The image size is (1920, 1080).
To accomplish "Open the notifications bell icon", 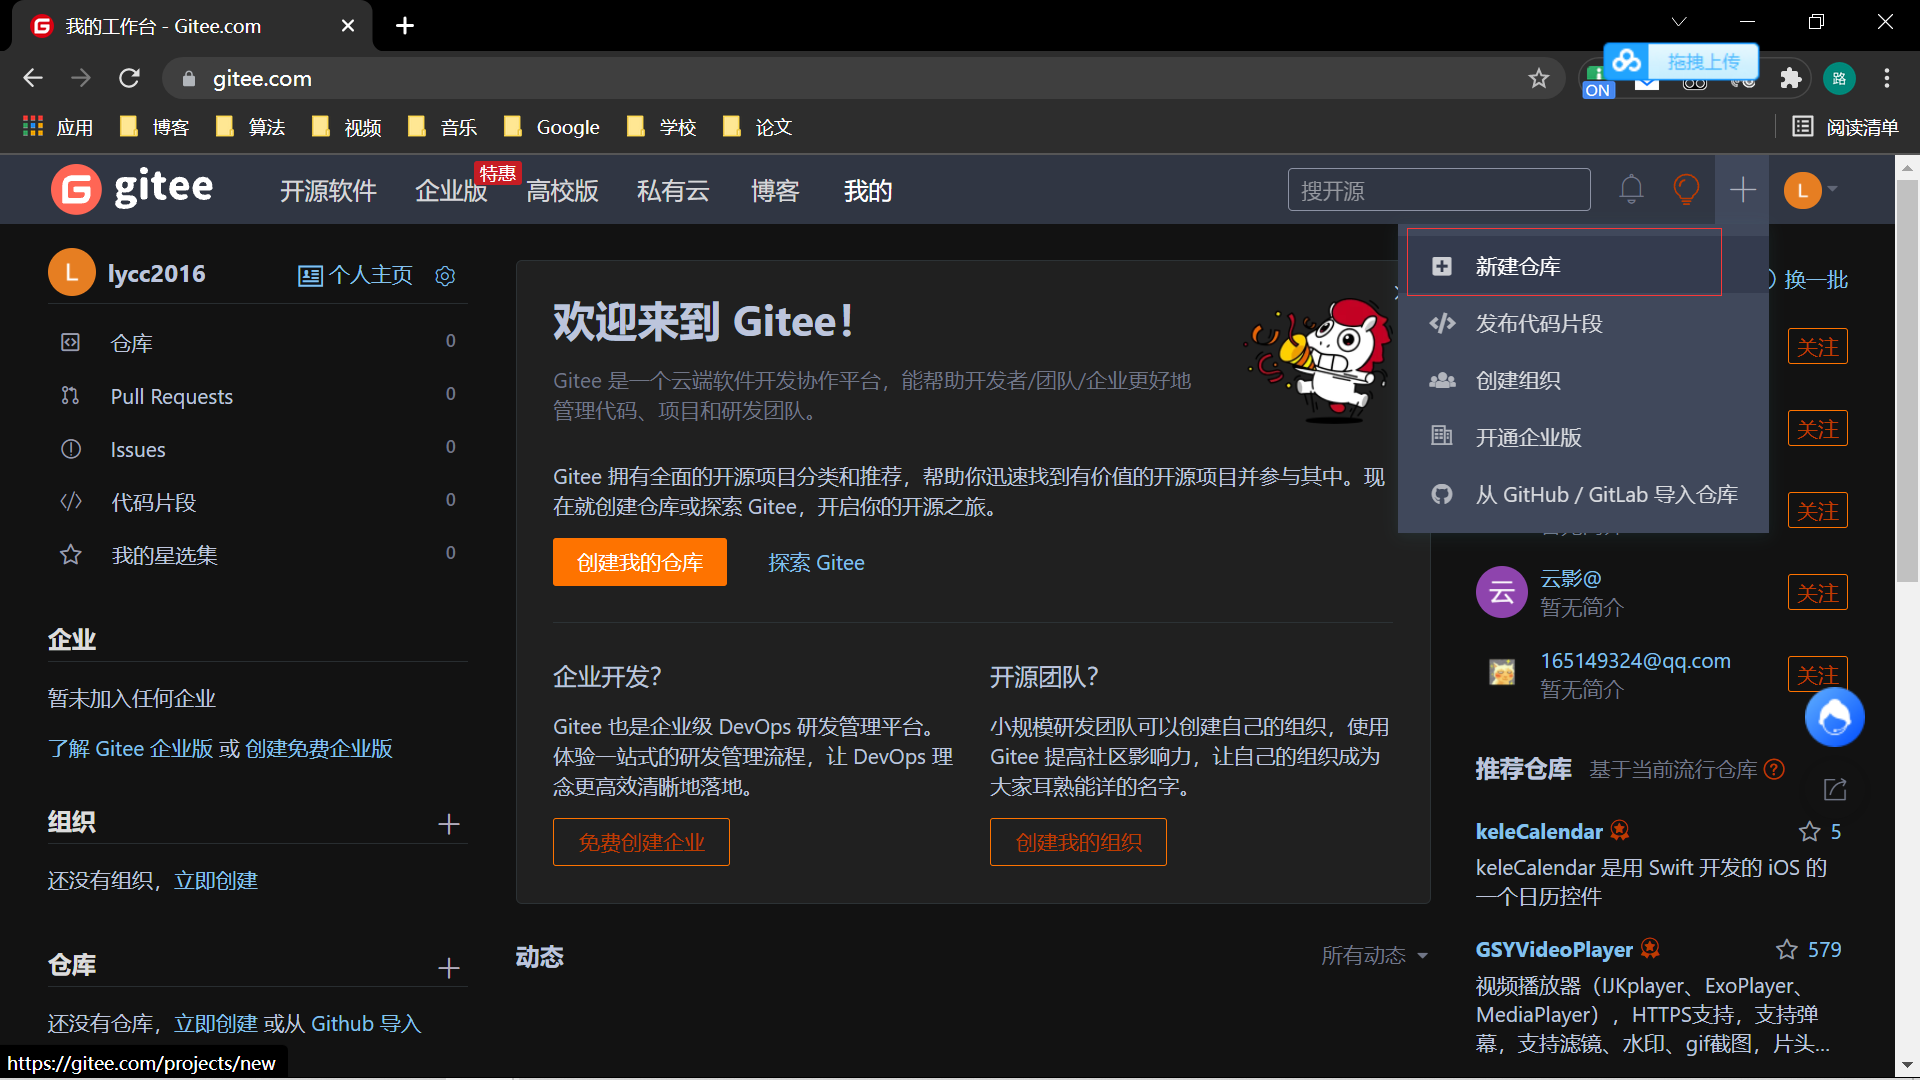I will click(1631, 189).
